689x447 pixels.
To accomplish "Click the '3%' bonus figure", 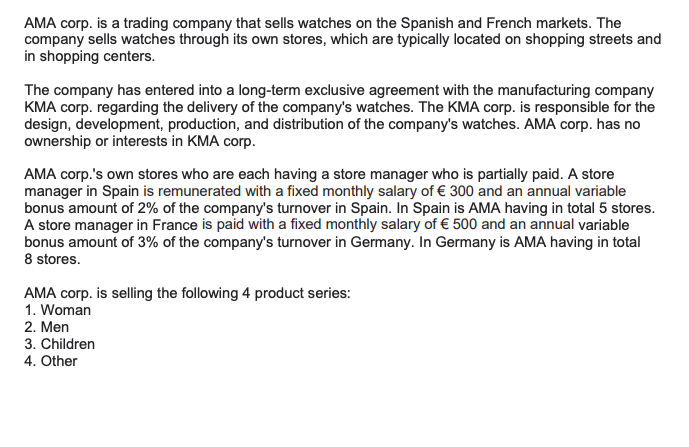I will (x=148, y=242).
